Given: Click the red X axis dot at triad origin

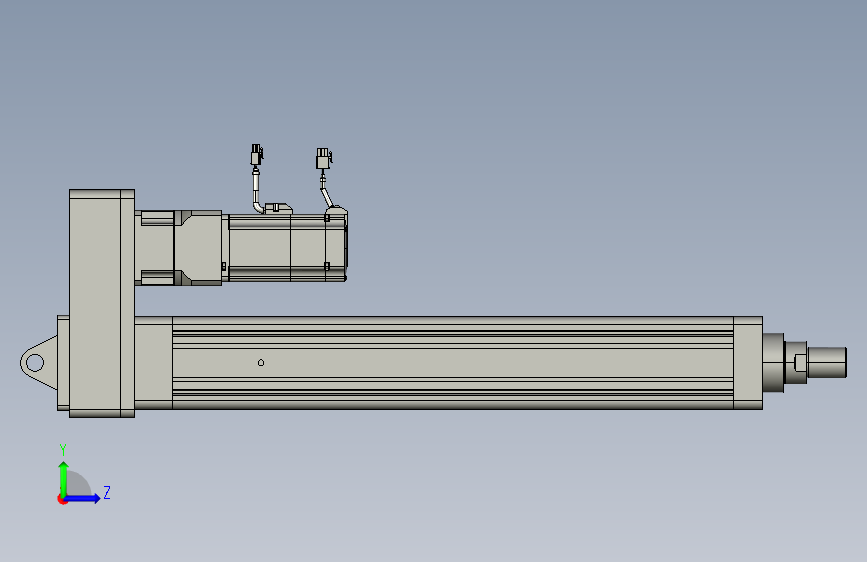Looking at the screenshot, I should [62, 499].
